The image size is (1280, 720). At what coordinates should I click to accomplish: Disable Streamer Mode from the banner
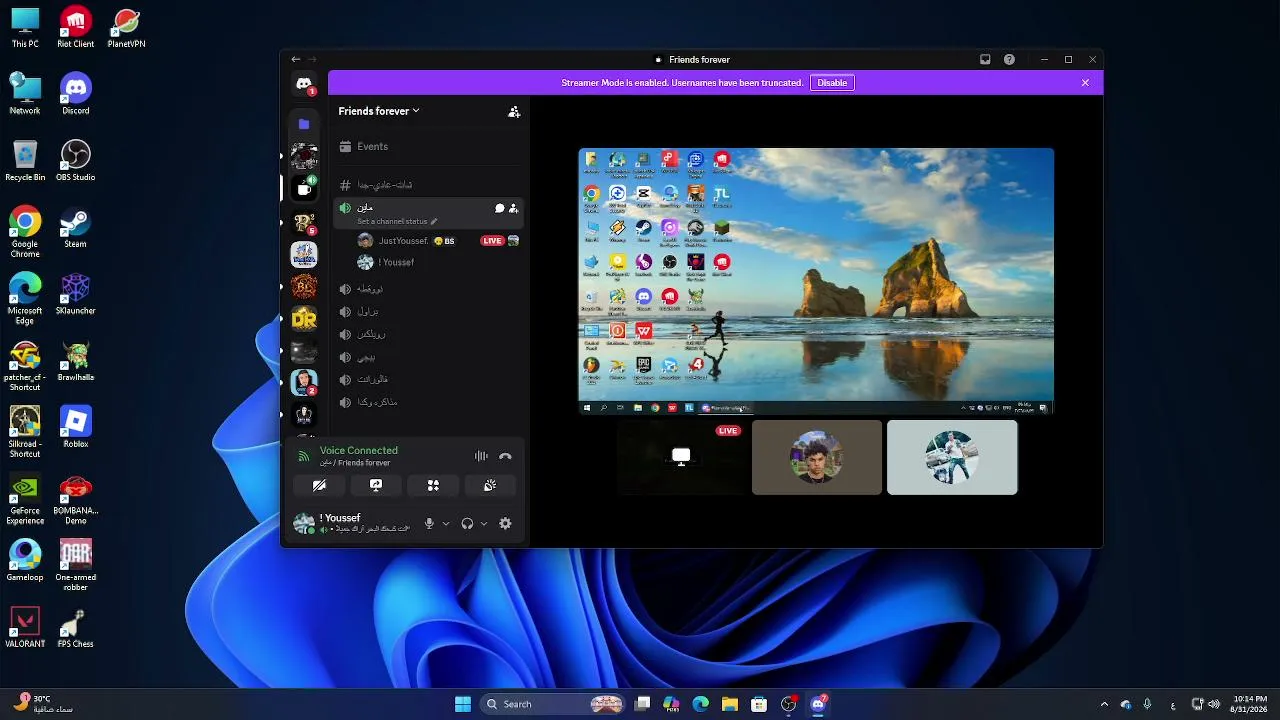832,83
